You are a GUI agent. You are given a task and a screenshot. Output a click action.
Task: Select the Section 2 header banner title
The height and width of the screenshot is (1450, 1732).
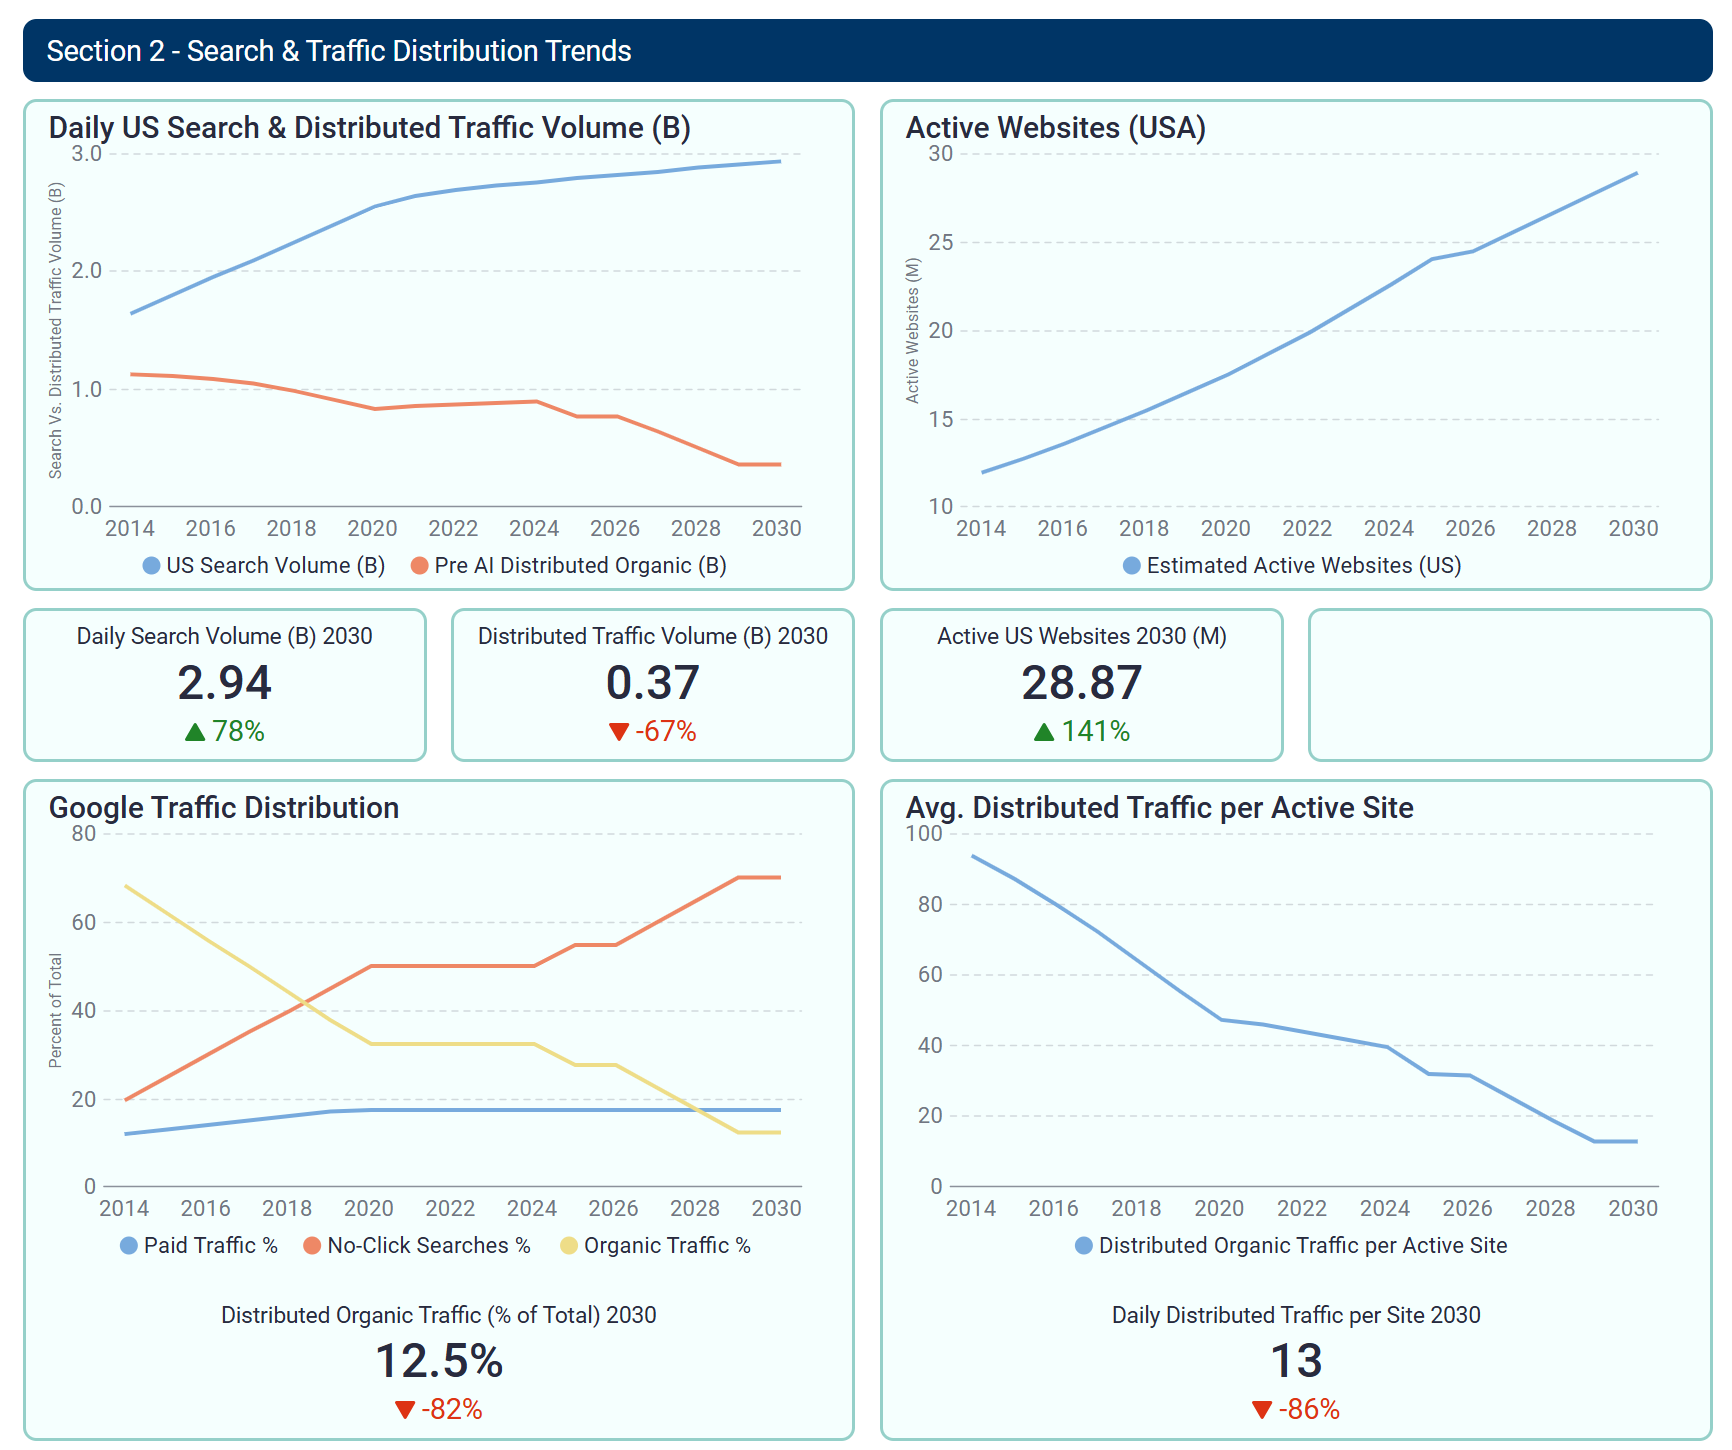(339, 51)
